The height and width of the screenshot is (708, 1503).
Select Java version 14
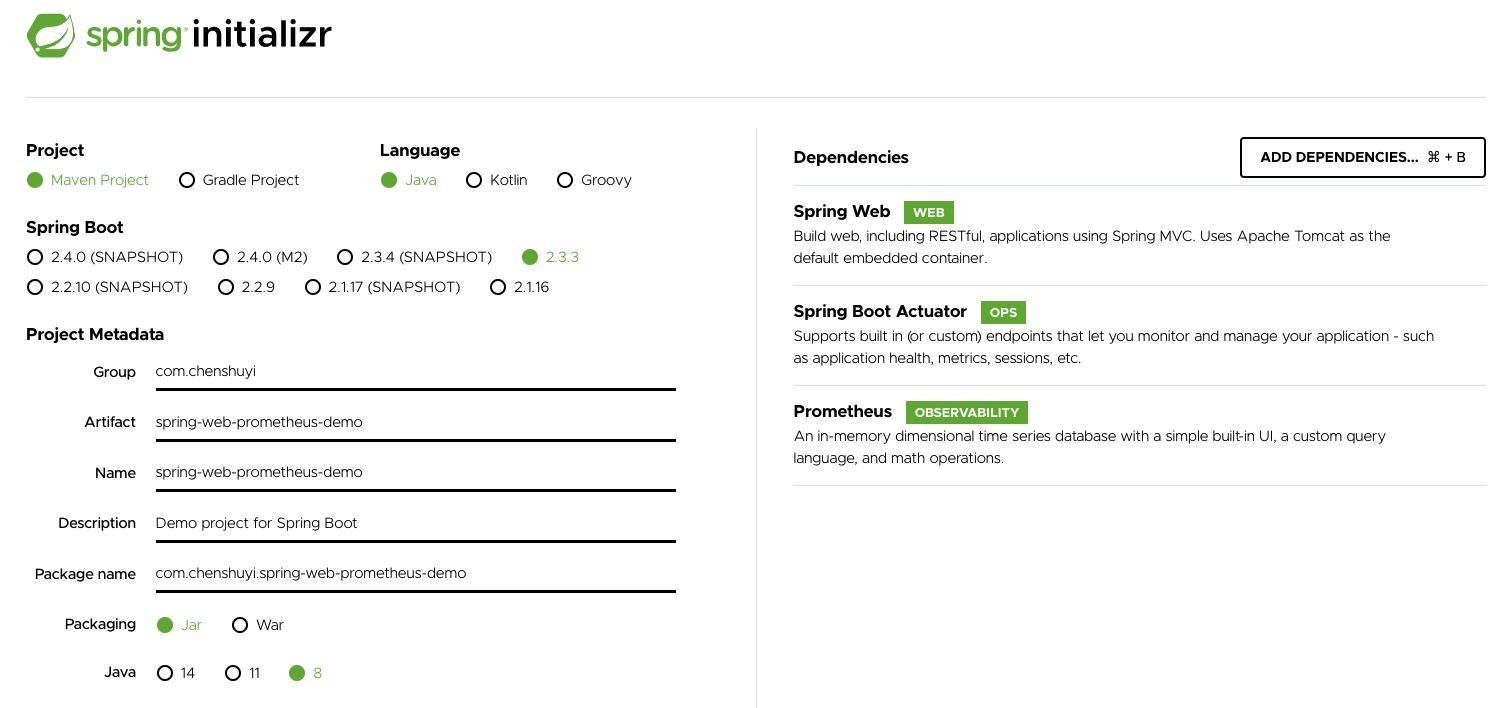[x=177, y=673]
